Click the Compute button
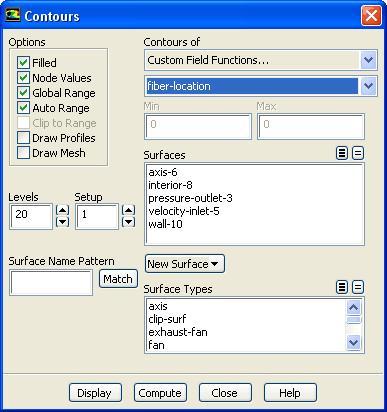This screenshot has width=387, height=412. (160, 393)
